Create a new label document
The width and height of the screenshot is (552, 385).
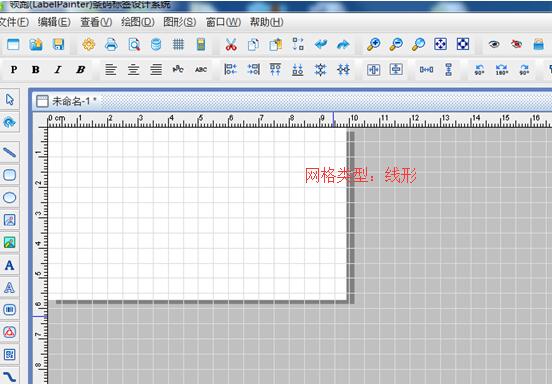point(13,45)
